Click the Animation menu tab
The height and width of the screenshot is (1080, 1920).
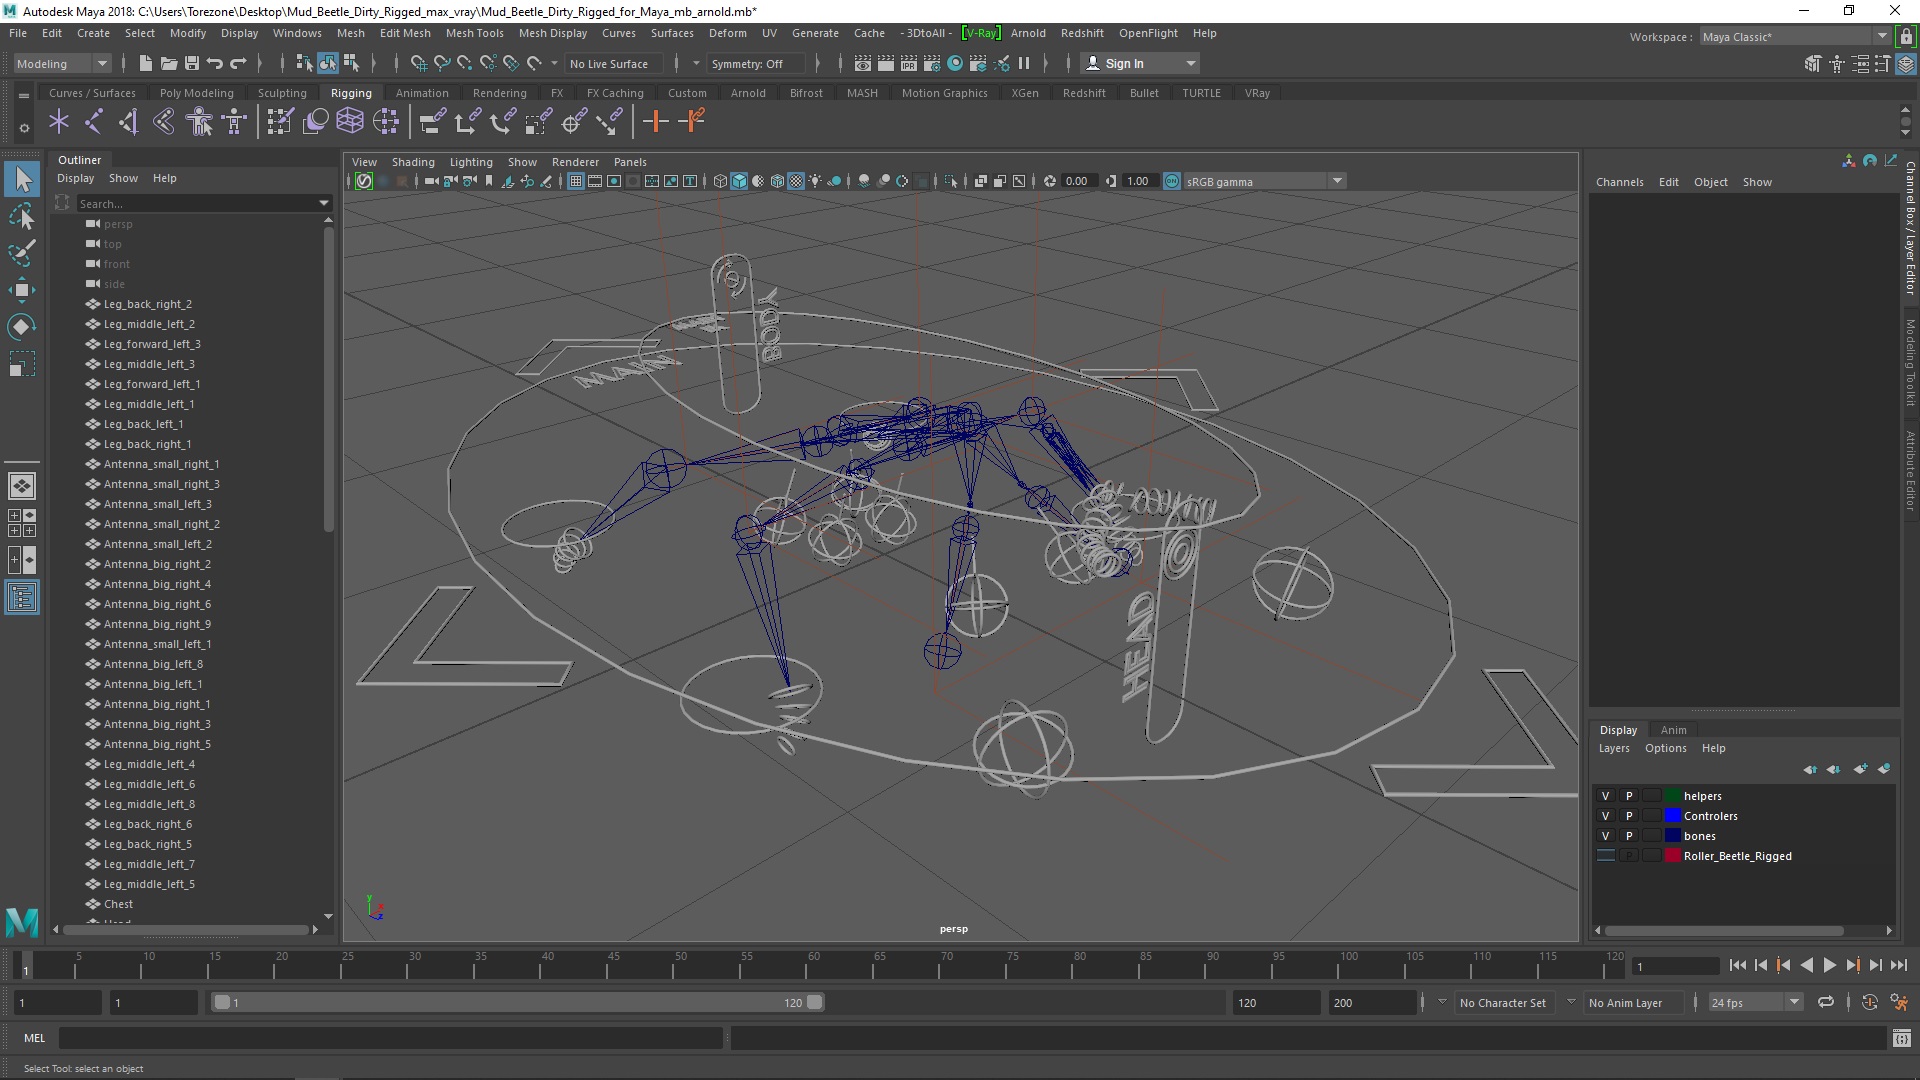(419, 92)
